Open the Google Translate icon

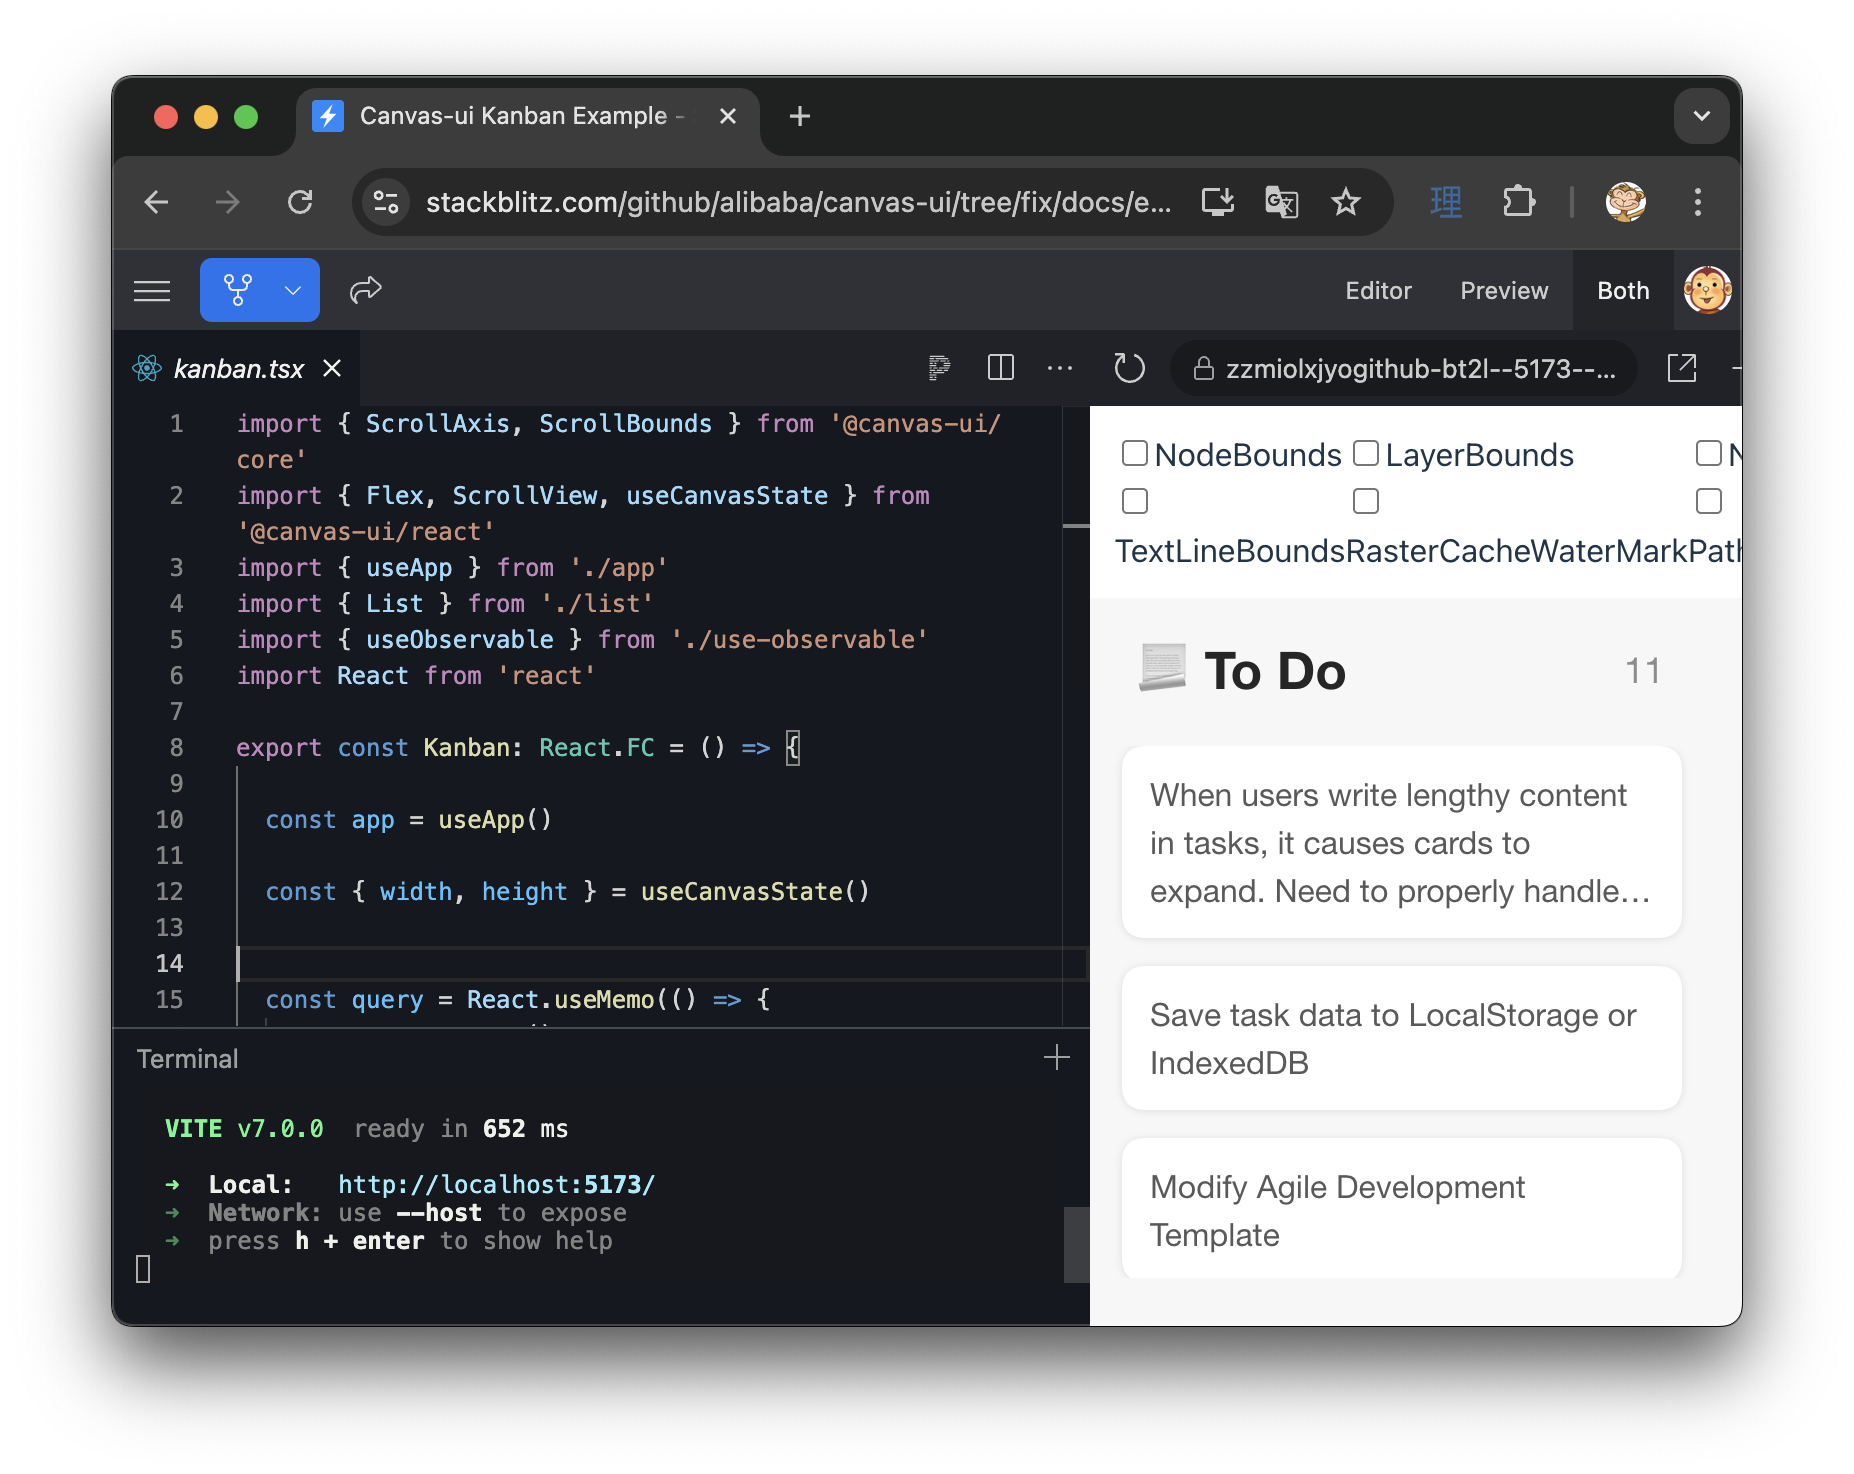[x=1281, y=203]
